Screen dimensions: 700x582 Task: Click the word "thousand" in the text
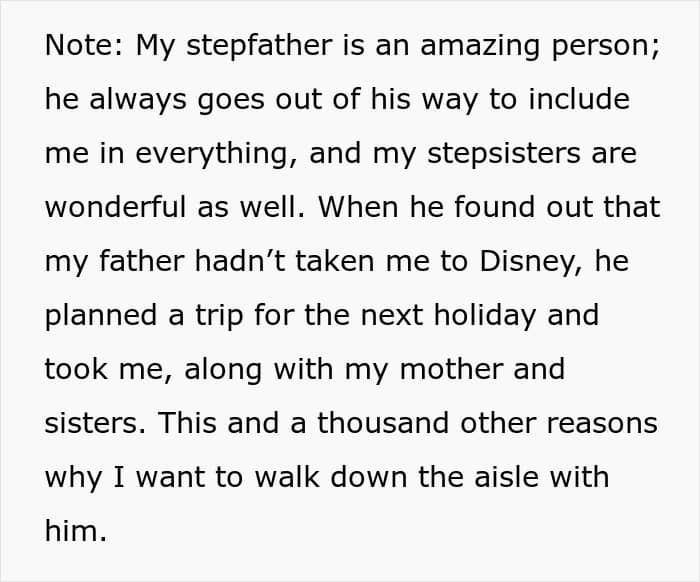click(x=383, y=423)
